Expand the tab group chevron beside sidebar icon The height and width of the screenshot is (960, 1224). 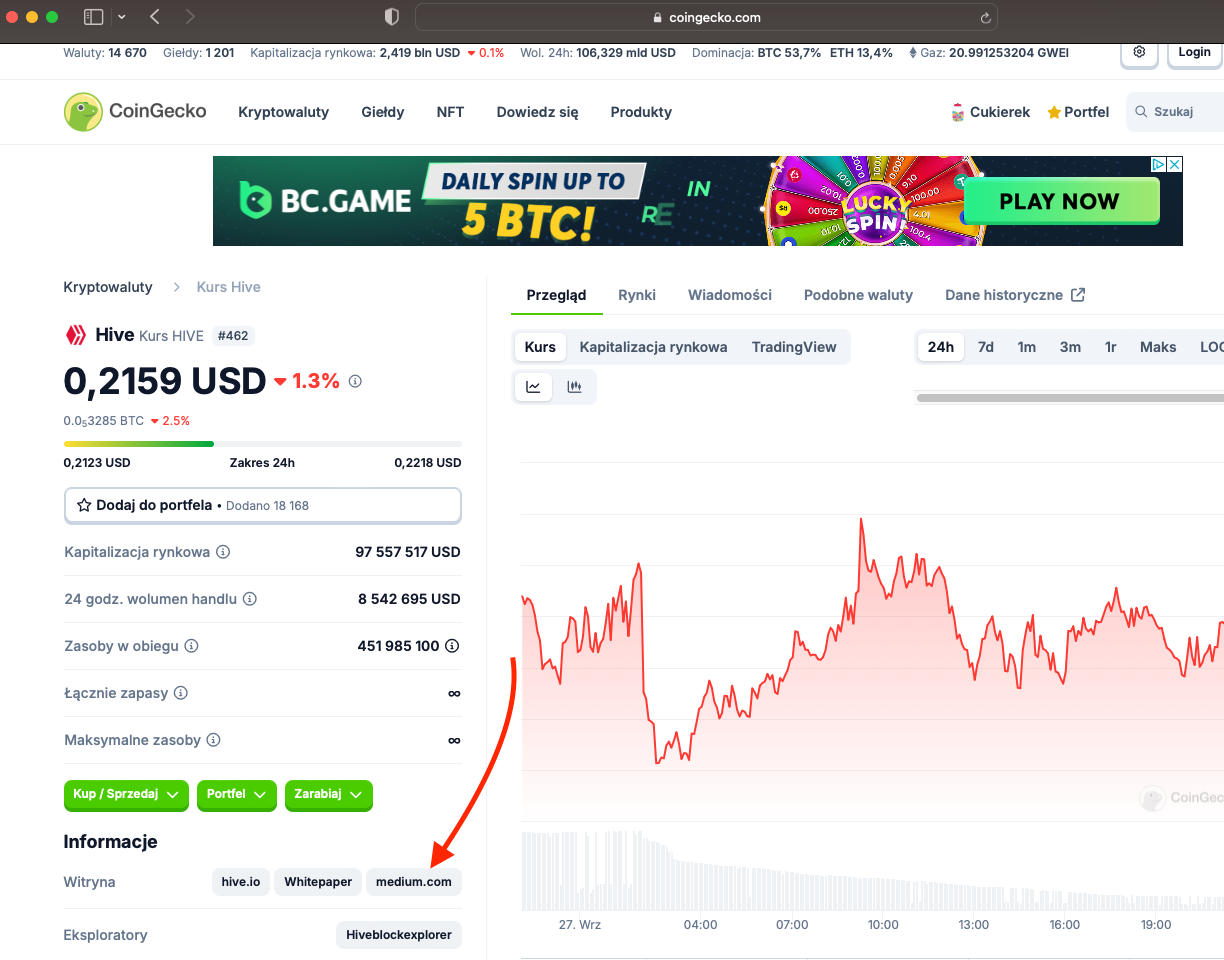click(x=122, y=17)
